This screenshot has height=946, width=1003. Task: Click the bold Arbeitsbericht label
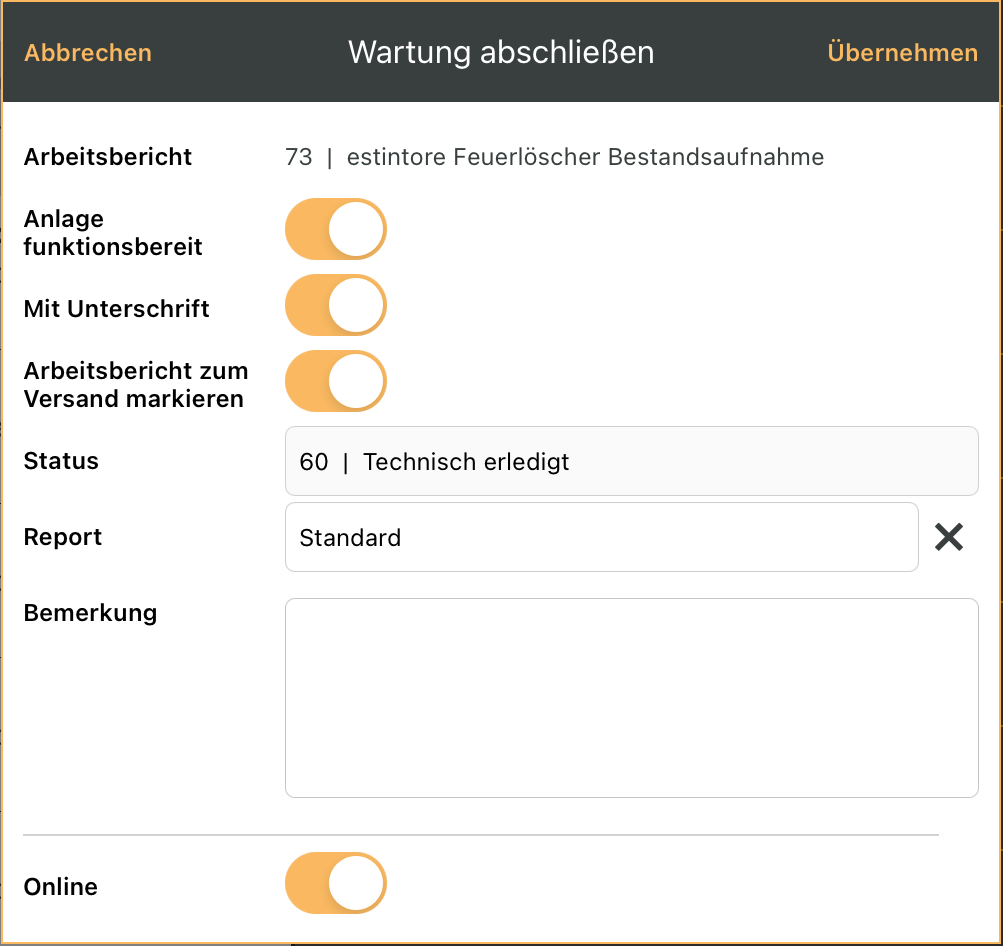107,157
